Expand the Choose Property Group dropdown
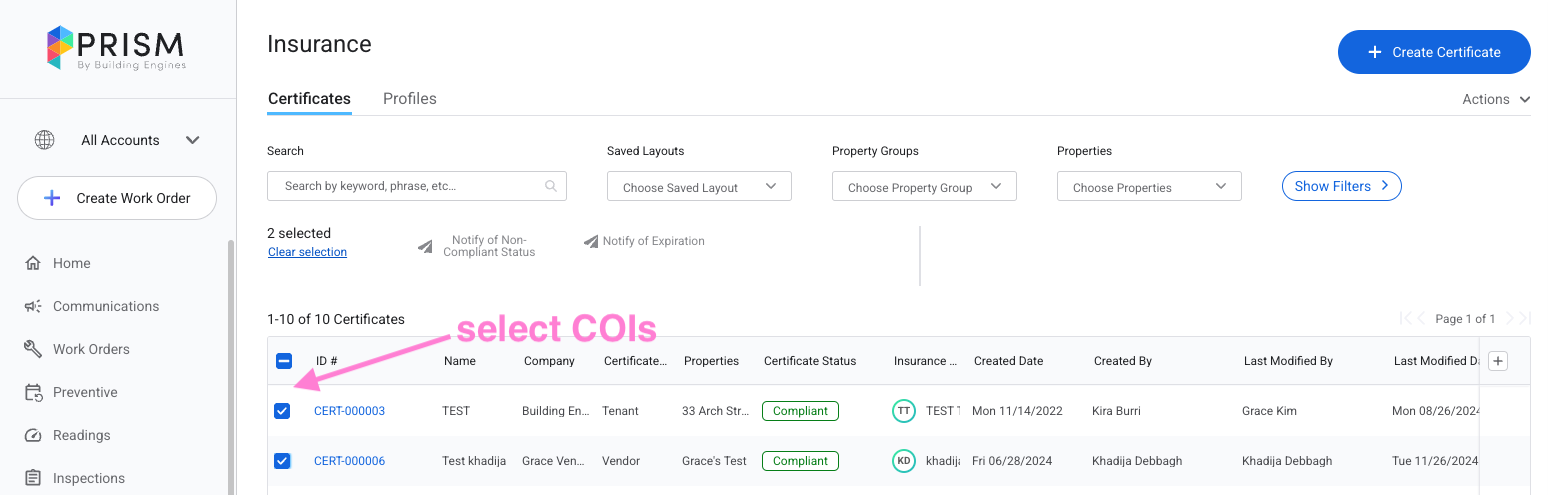This screenshot has width=1549, height=495. tap(924, 187)
